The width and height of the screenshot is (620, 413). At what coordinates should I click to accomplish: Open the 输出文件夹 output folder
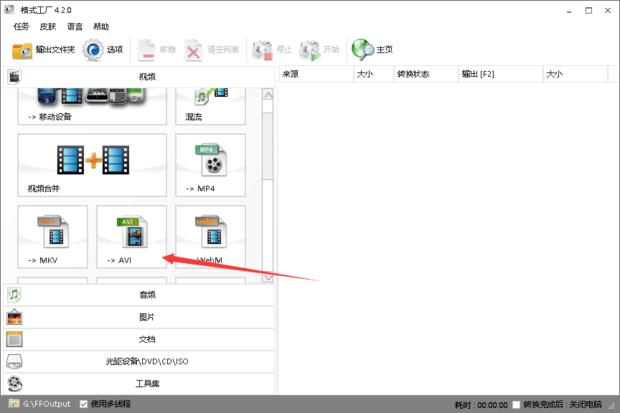pos(43,49)
